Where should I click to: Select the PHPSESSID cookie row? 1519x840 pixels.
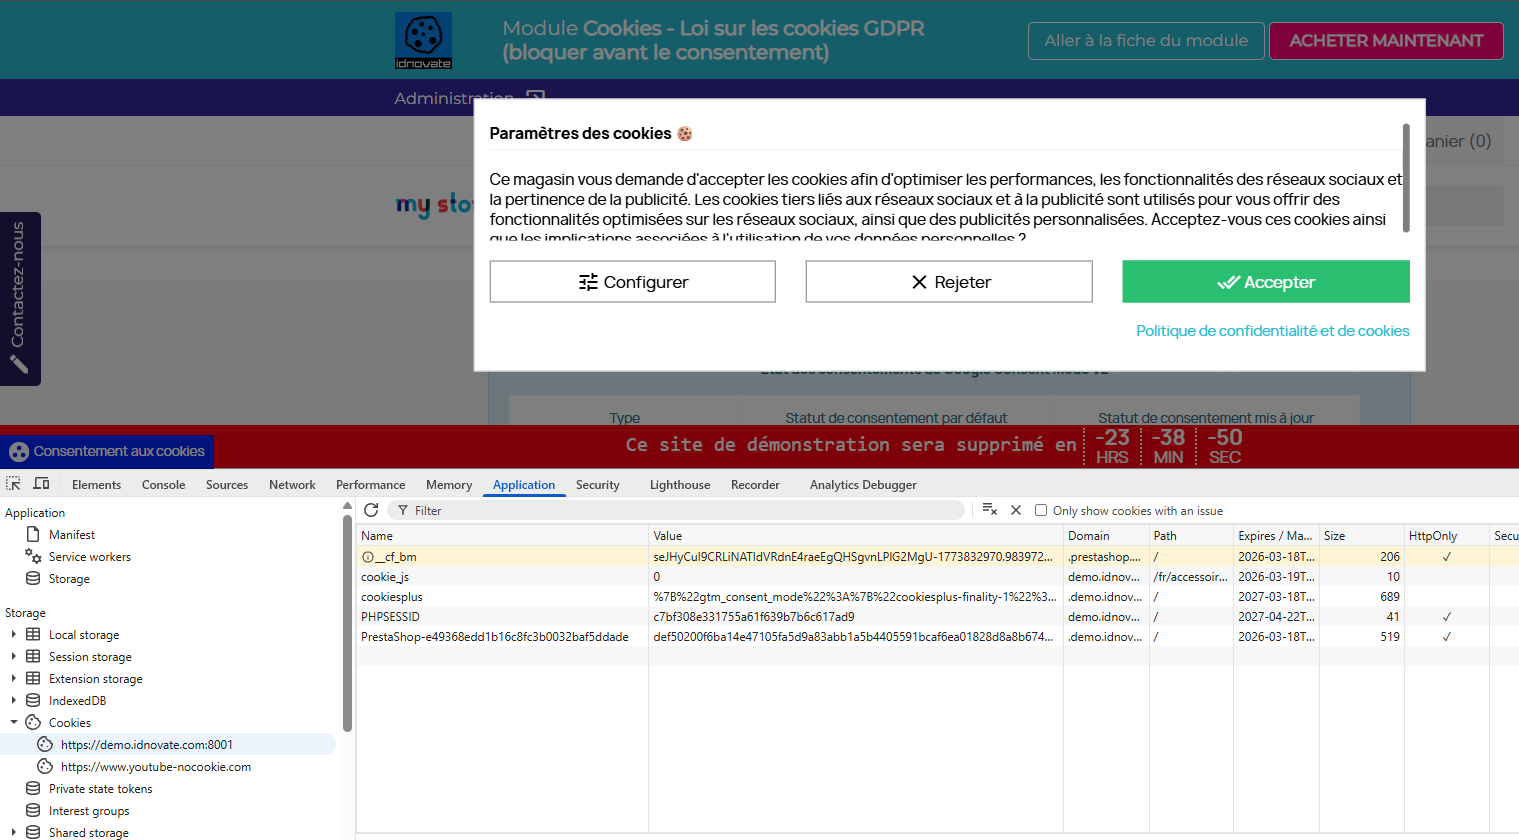coord(938,616)
